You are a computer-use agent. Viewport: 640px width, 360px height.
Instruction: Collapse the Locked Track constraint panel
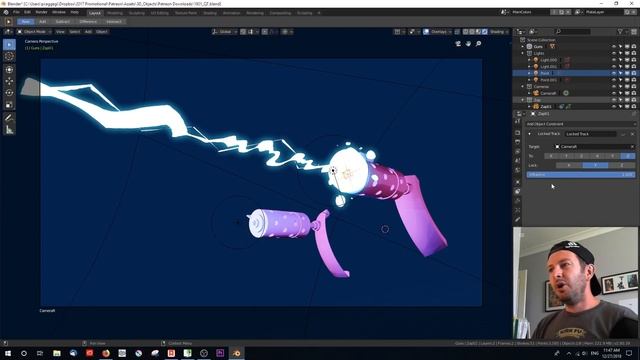(529, 134)
